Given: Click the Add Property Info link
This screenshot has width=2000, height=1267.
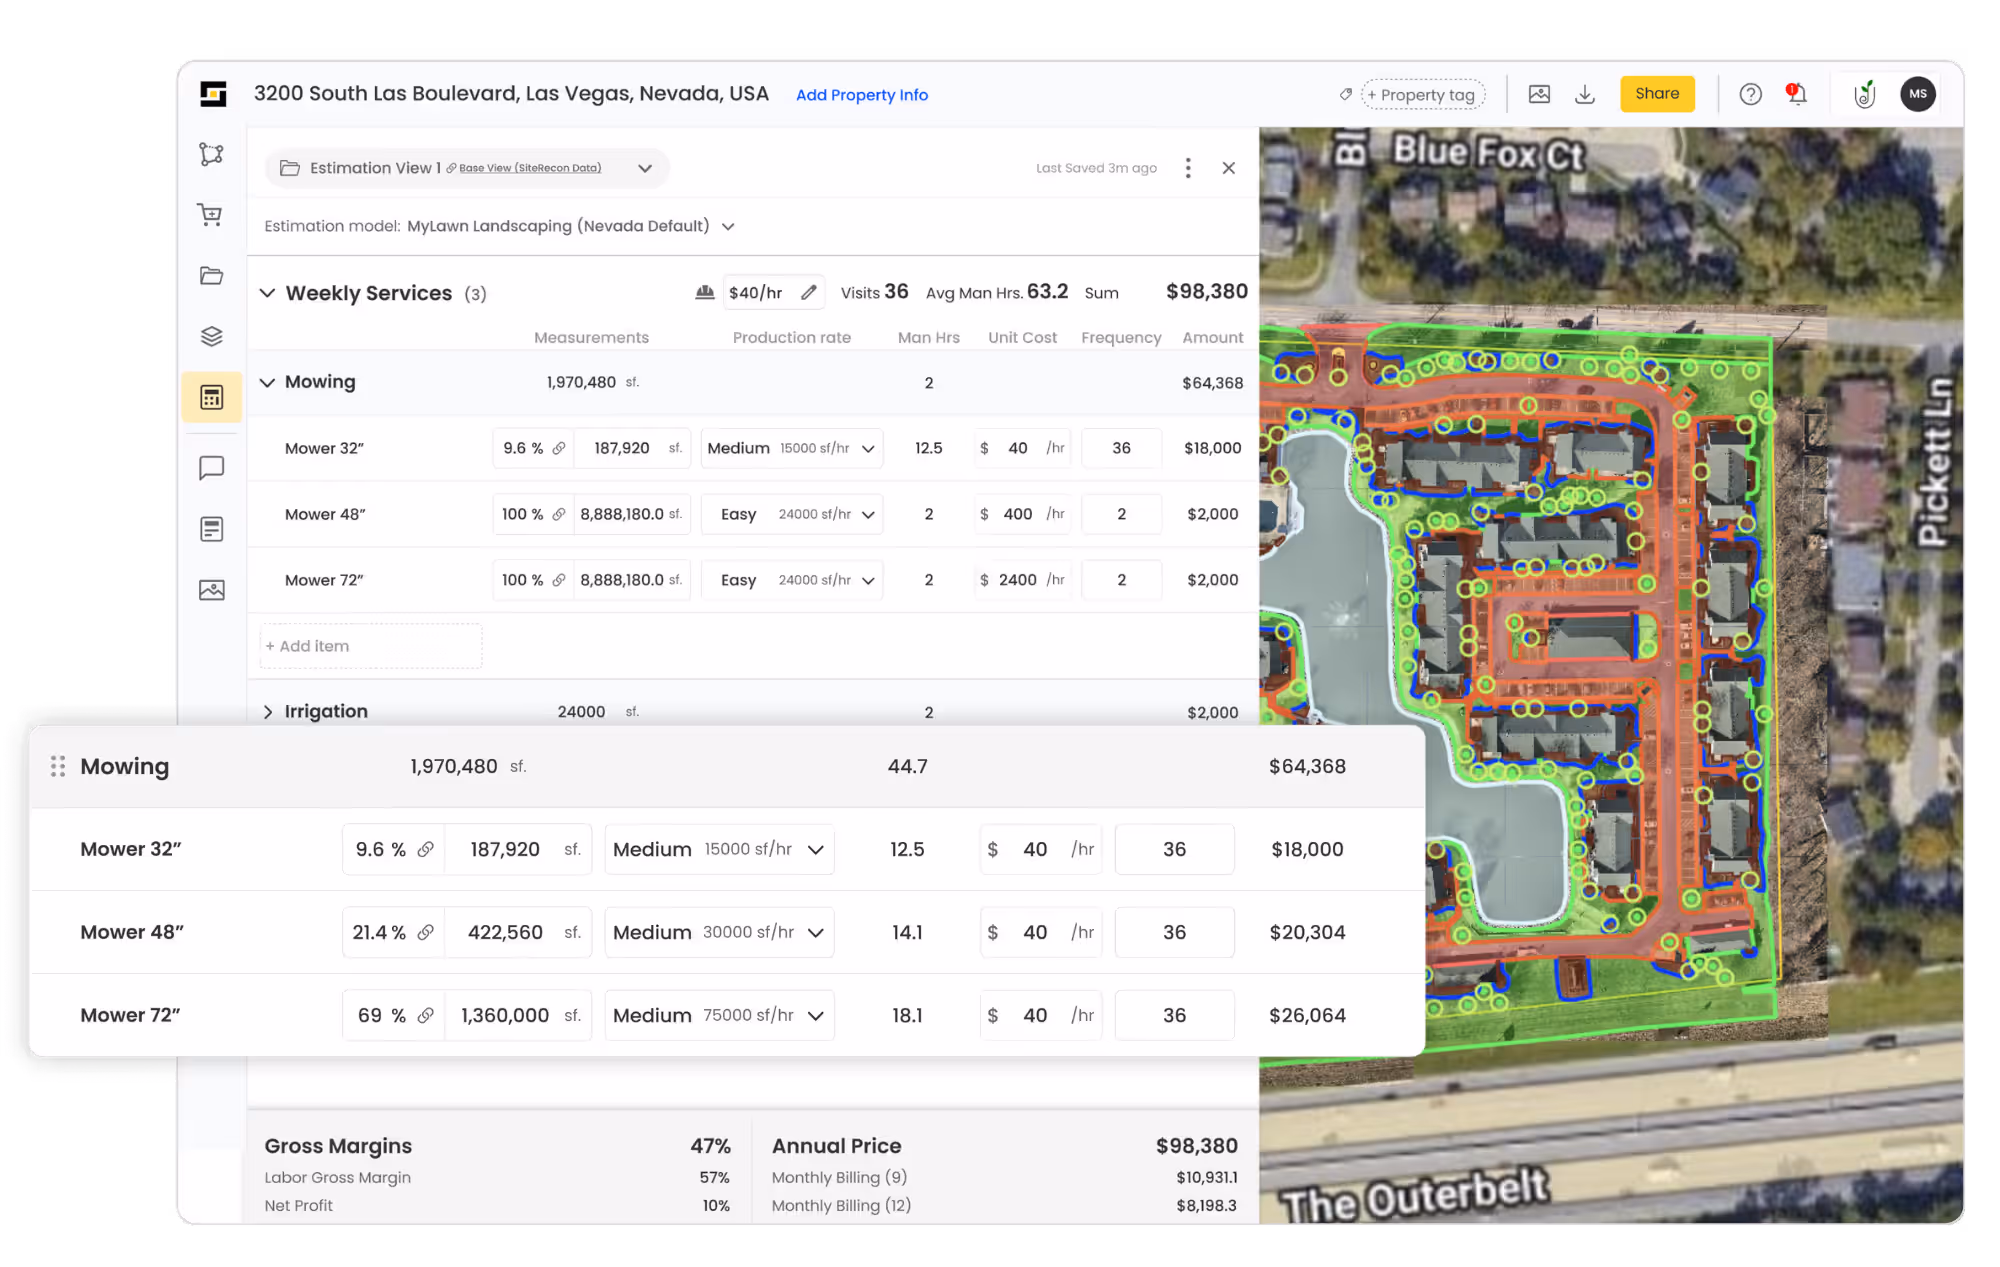Looking at the screenshot, I should [862, 95].
